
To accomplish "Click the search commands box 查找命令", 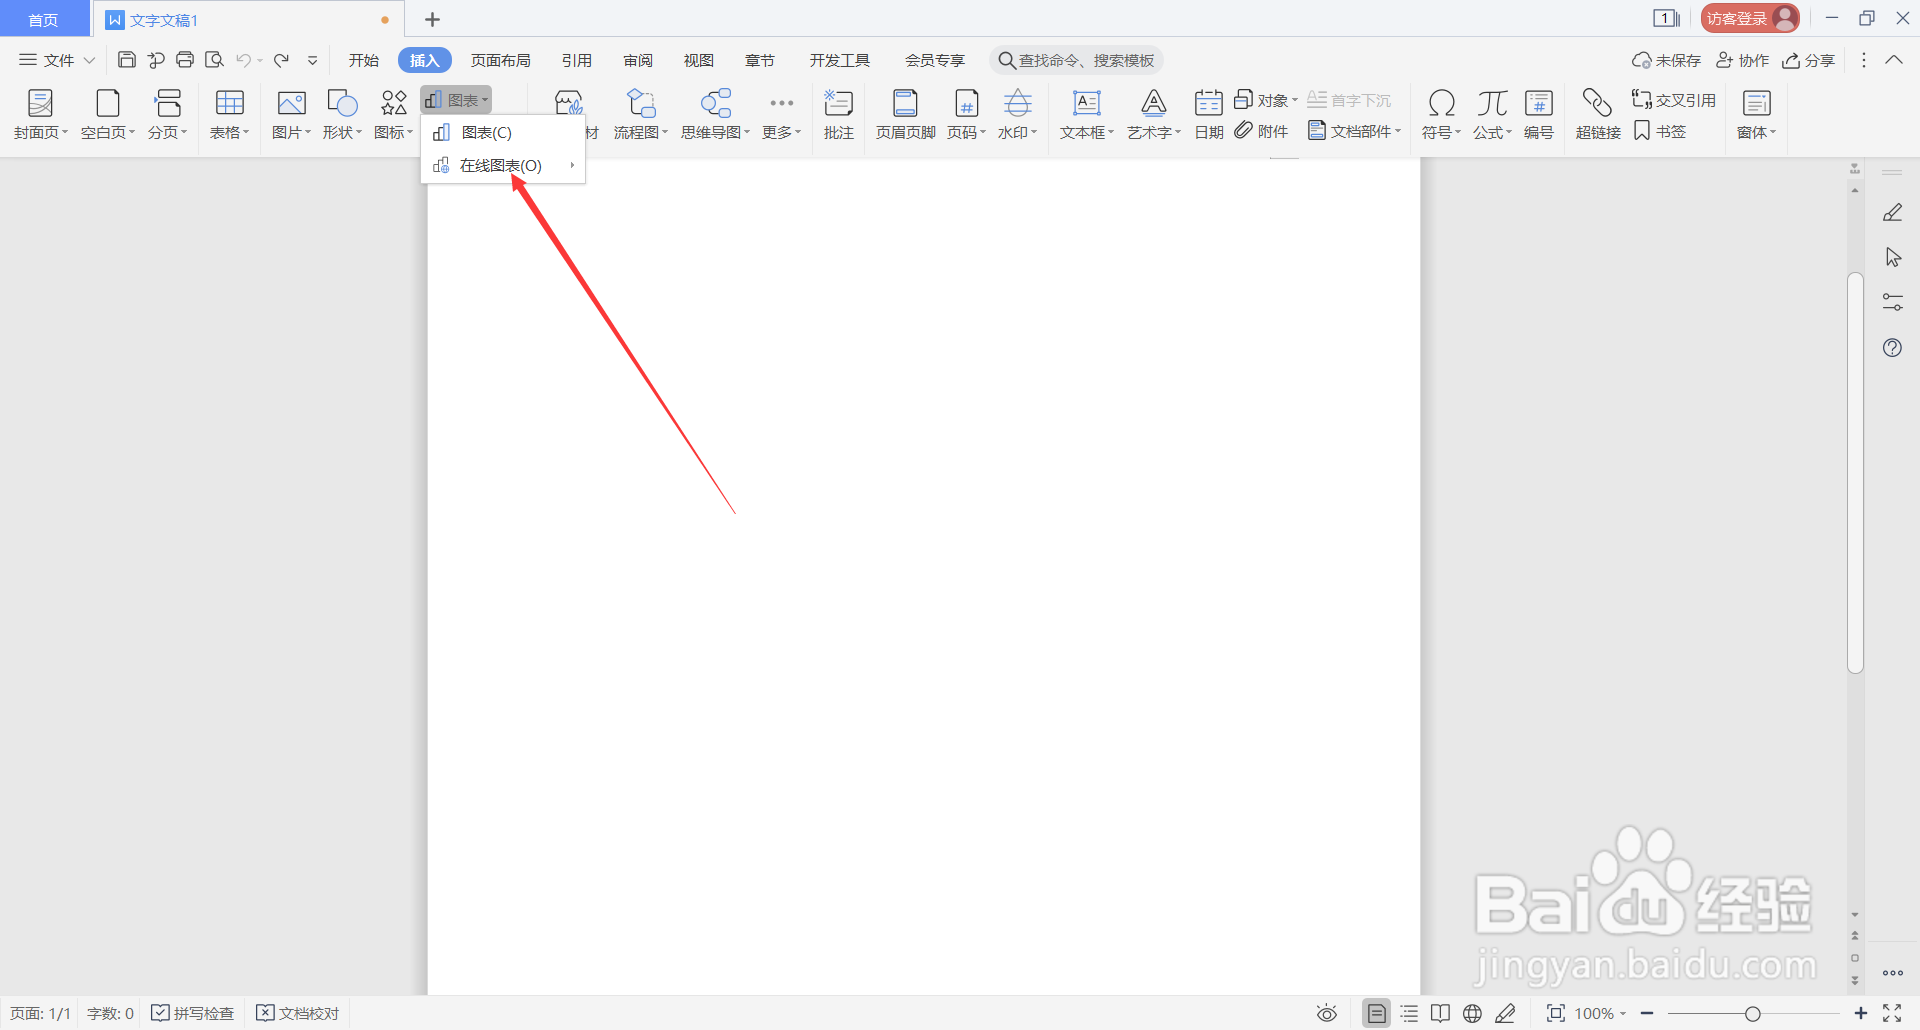I will (x=1077, y=60).
